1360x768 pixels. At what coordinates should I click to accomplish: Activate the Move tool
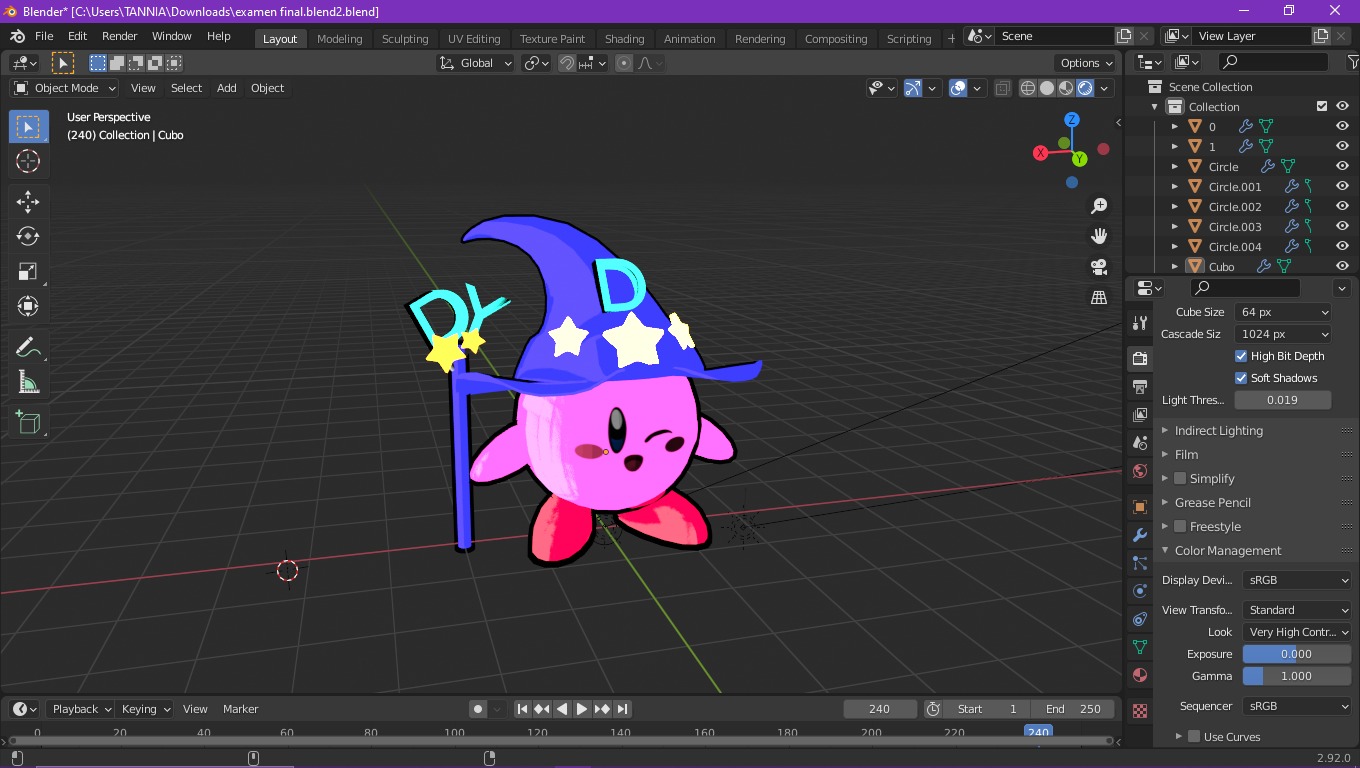point(28,201)
